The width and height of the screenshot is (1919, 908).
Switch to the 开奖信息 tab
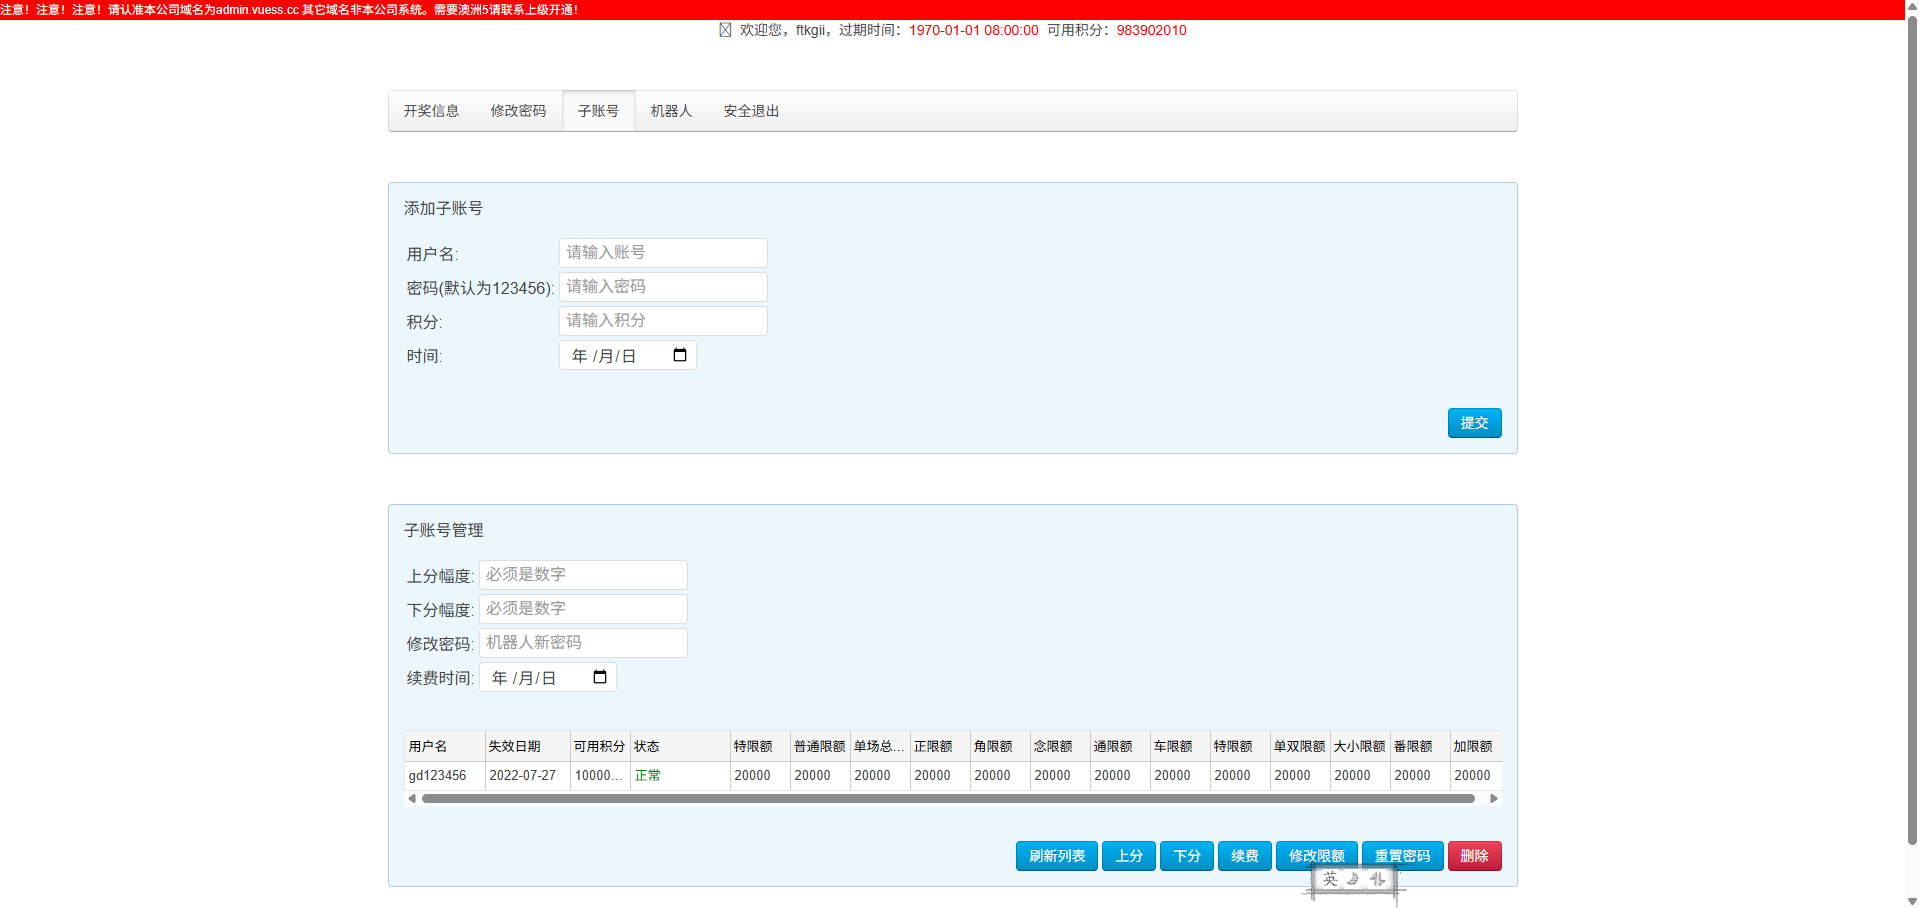(x=431, y=111)
